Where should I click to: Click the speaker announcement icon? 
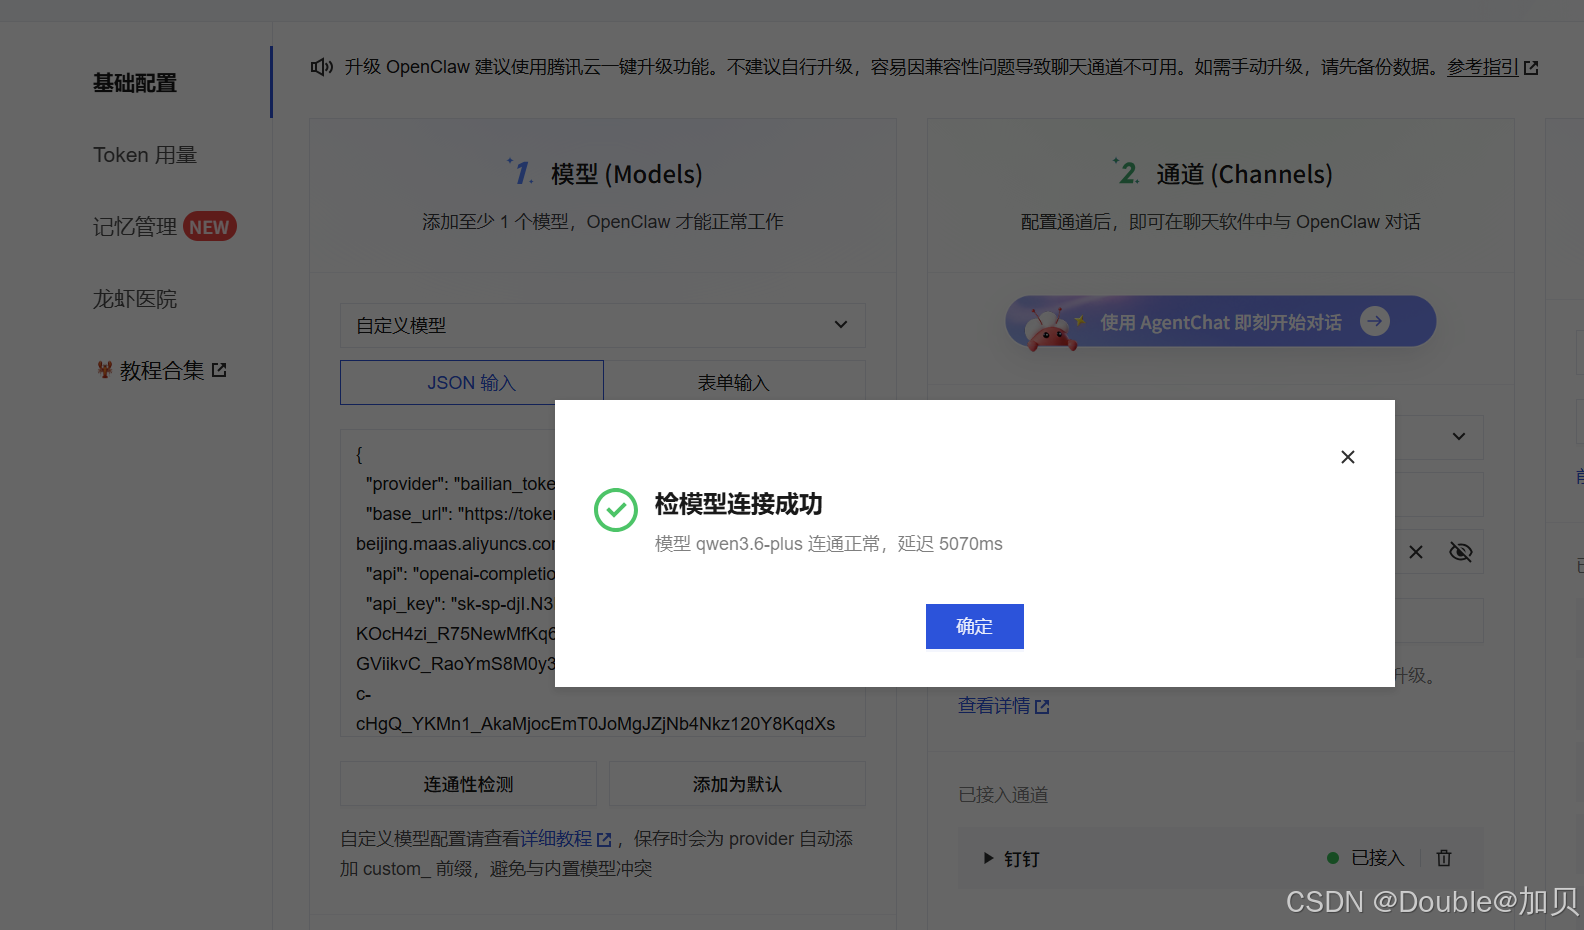[x=321, y=67]
